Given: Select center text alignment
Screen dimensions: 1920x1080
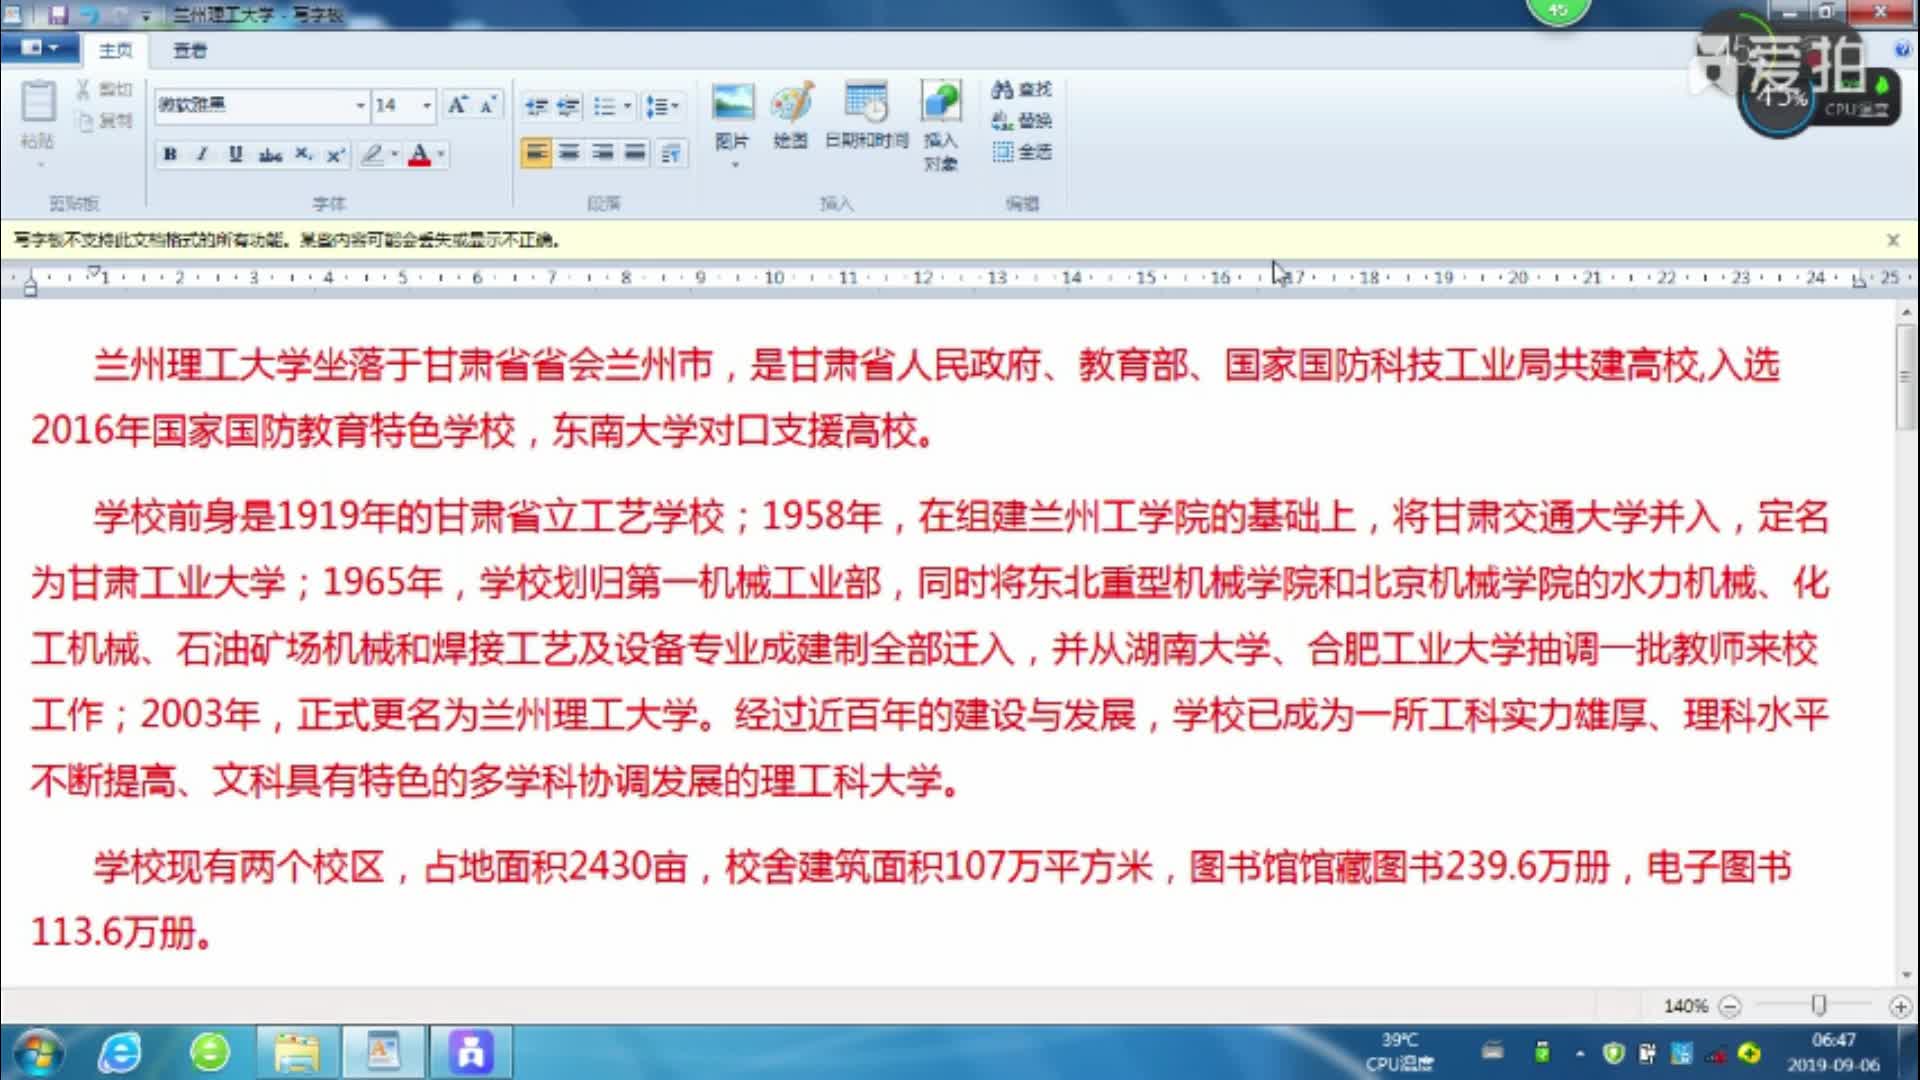Looking at the screenshot, I should pyautogui.click(x=569, y=153).
